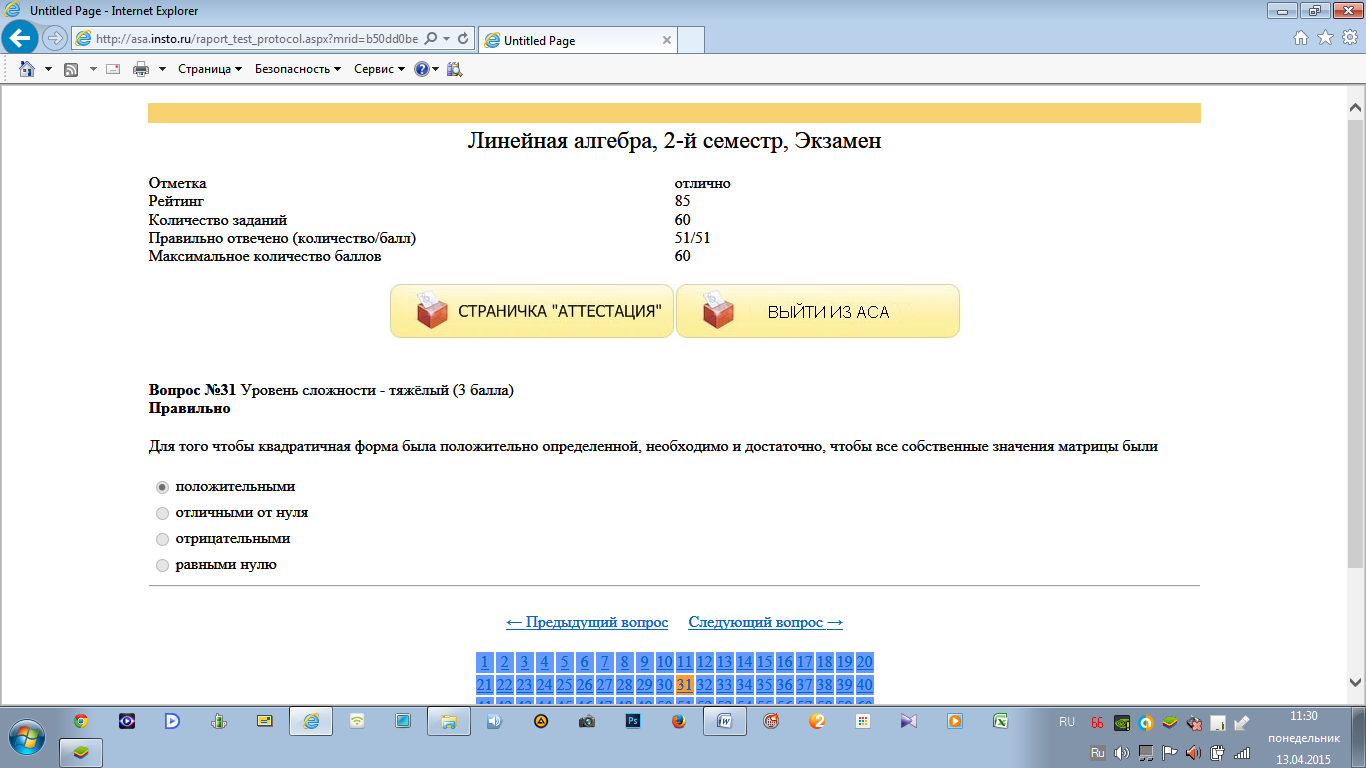The height and width of the screenshot is (768, 1366).
Task: Click the blue Help question mark icon
Action: pyautogui.click(x=421, y=69)
